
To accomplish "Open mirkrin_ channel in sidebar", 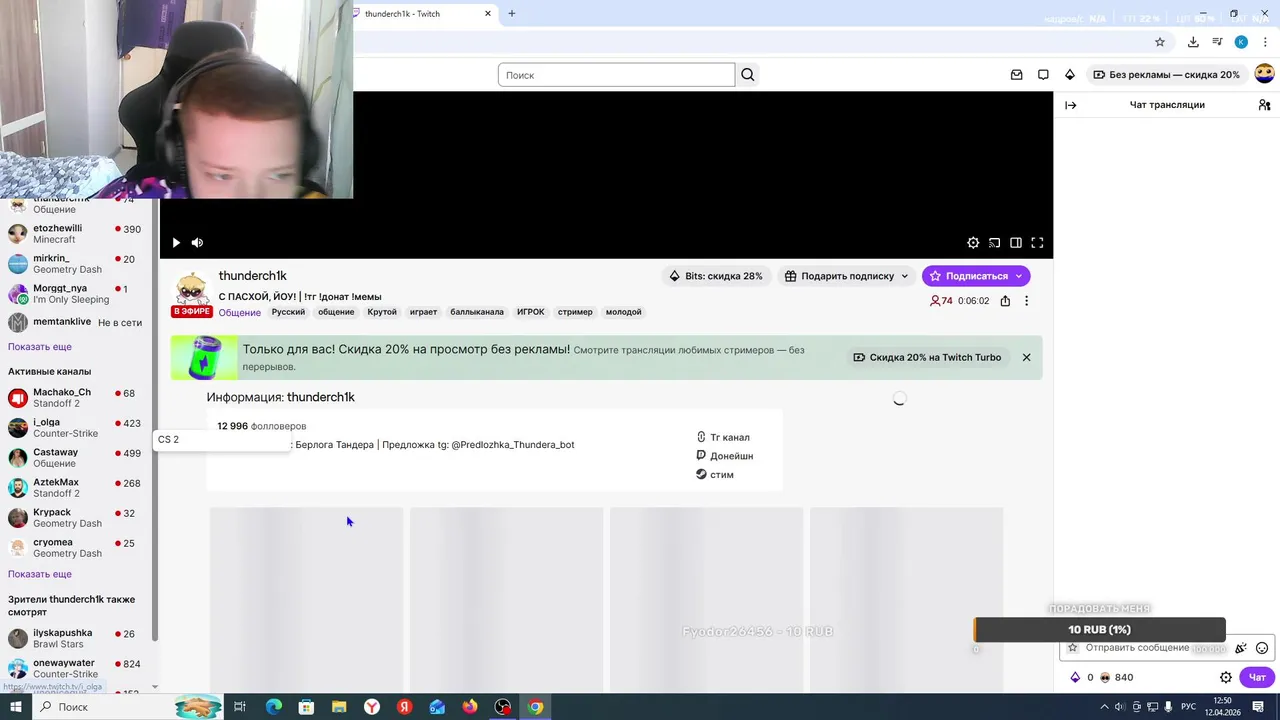I will pyautogui.click(x=75, y=264).
